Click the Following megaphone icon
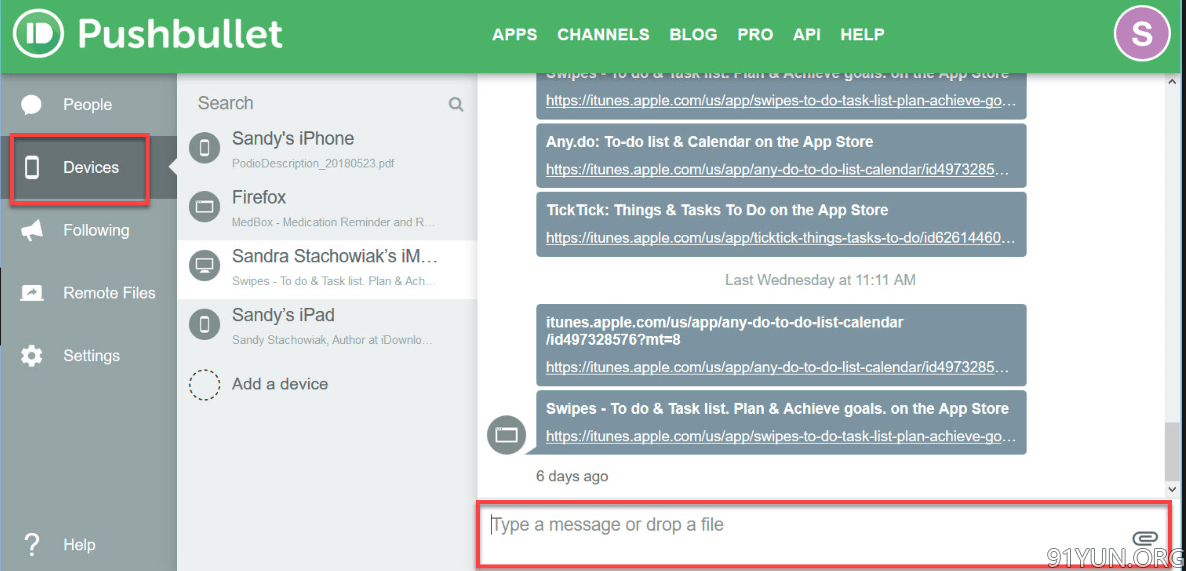1186x571 pixels. coord(32,230)
